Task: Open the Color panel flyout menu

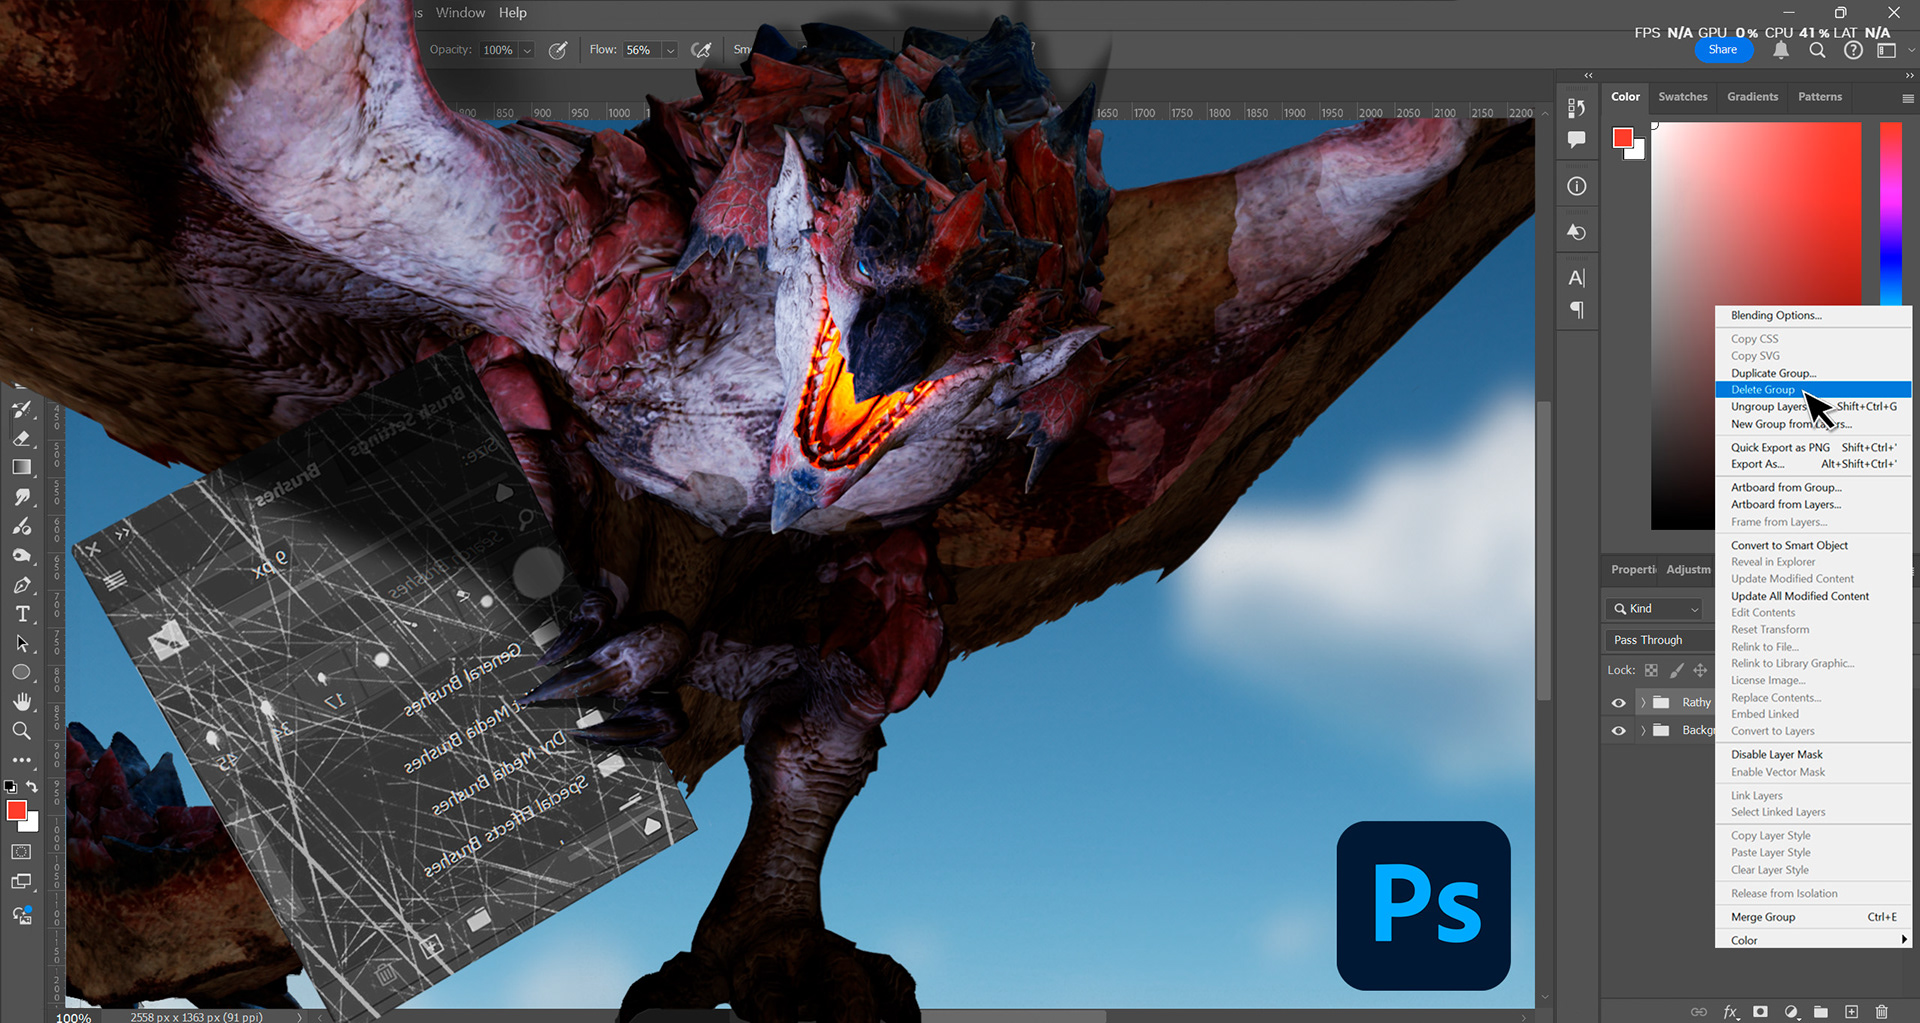Action: pos(1907,99)
